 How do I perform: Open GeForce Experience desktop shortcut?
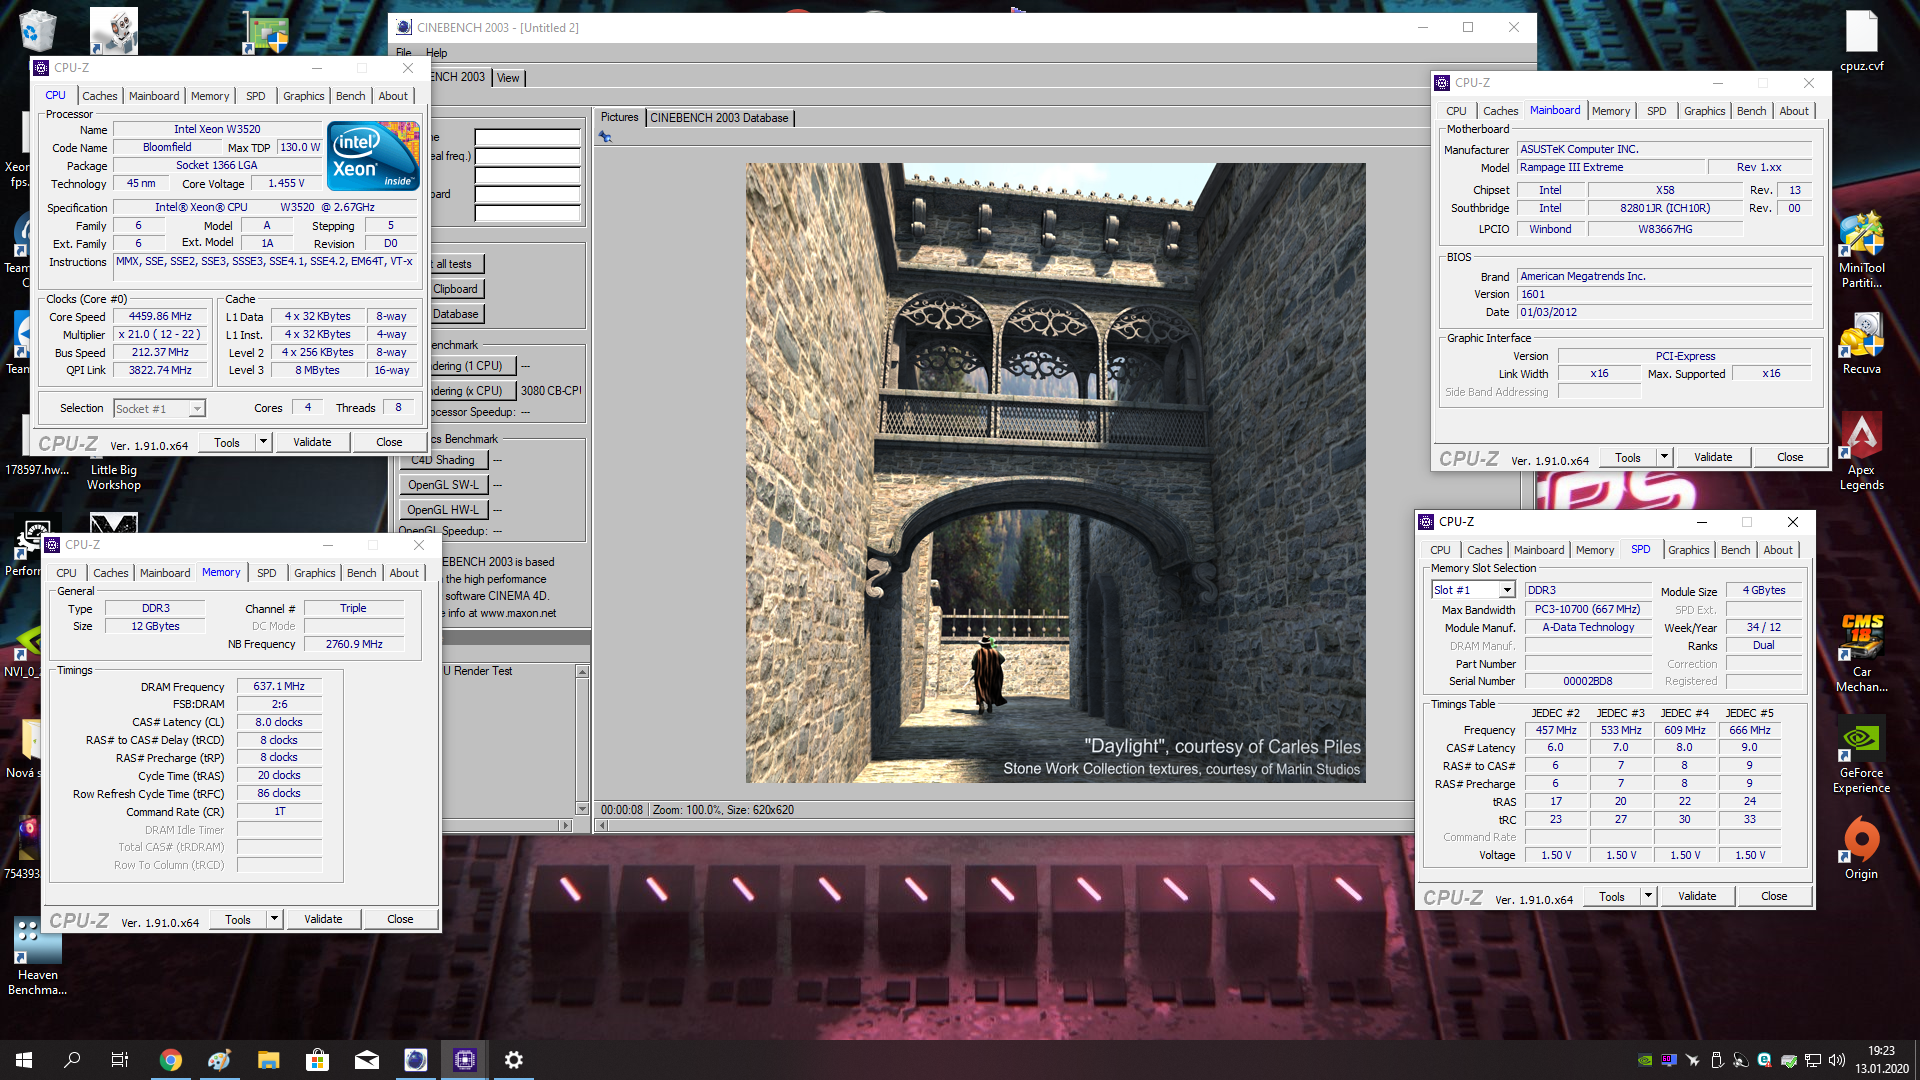(x=1861, y=755)
